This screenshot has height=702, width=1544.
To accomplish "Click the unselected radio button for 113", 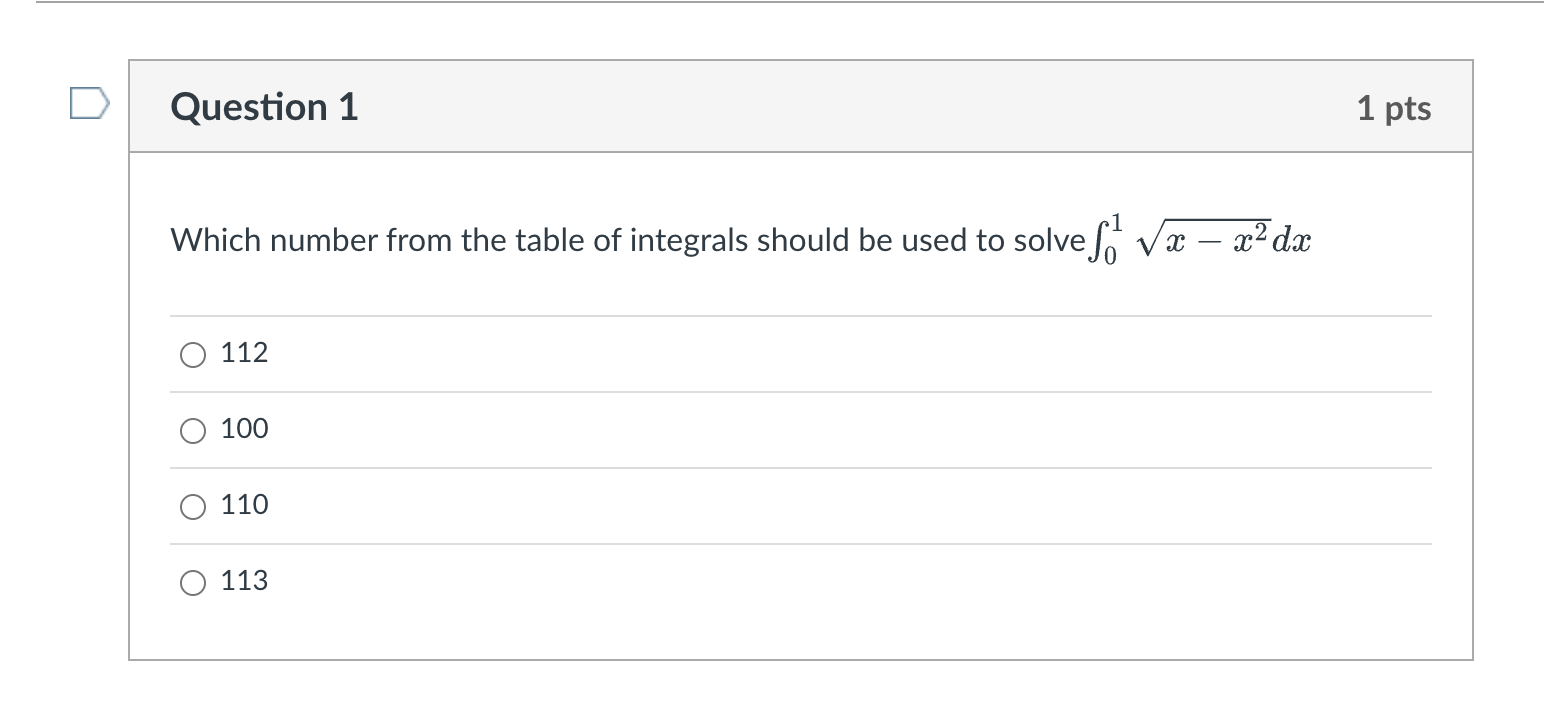I will coord(192,581).
